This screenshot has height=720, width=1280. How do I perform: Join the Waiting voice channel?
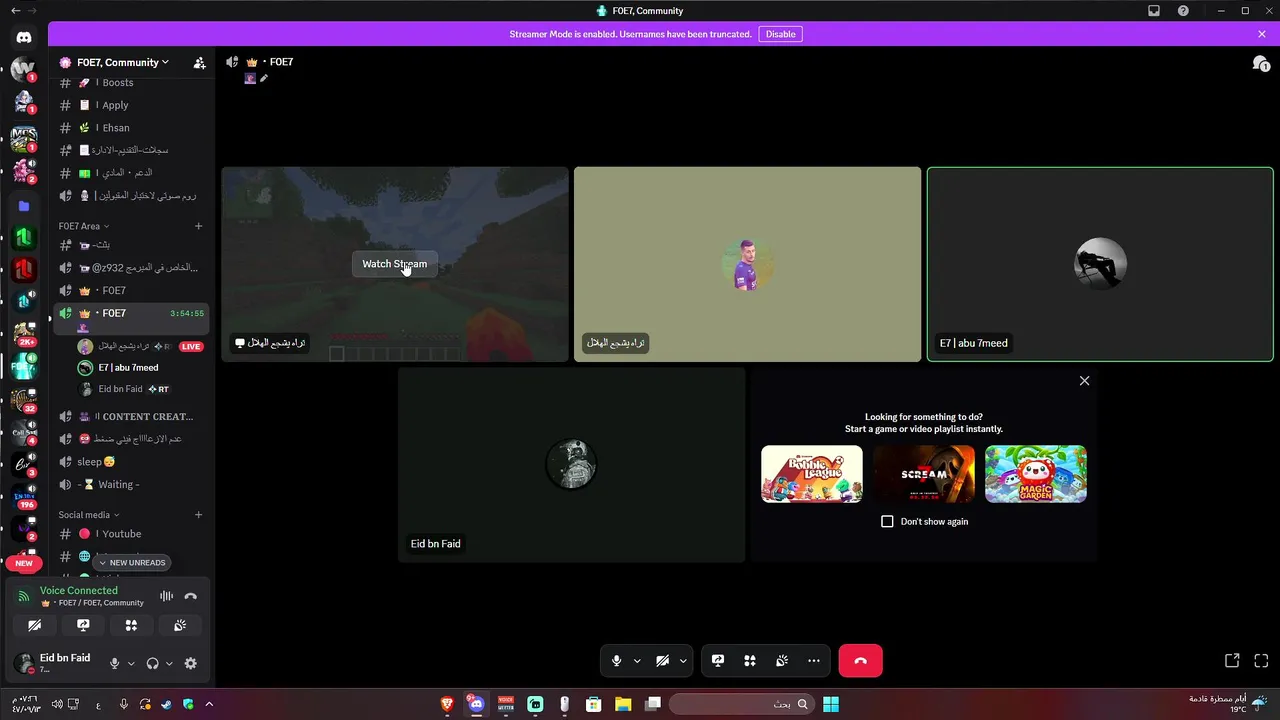coord(130,485)
